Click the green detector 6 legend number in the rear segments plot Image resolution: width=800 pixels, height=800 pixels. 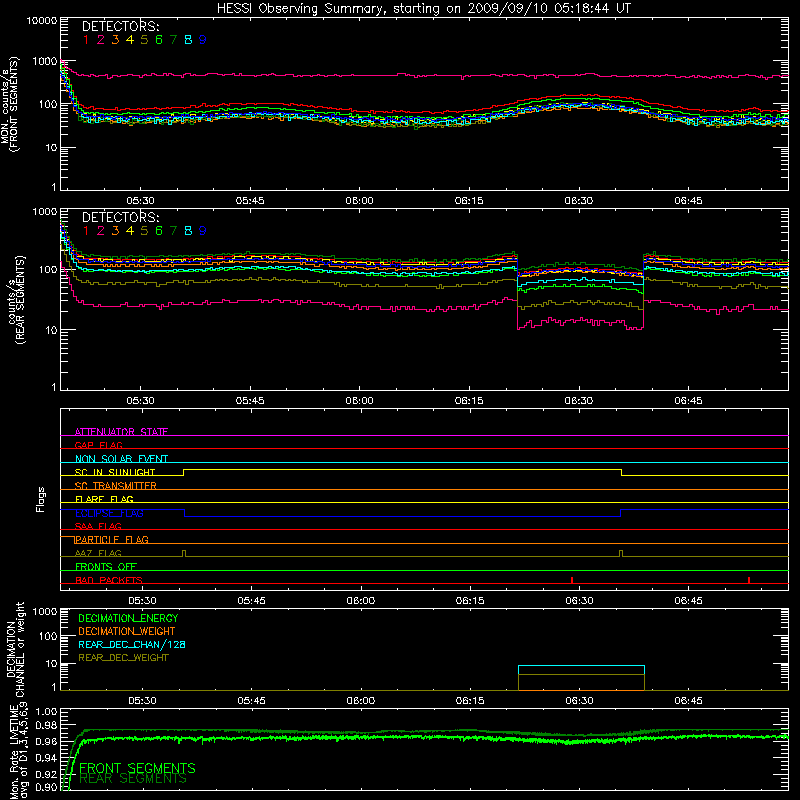click(159, 231)
